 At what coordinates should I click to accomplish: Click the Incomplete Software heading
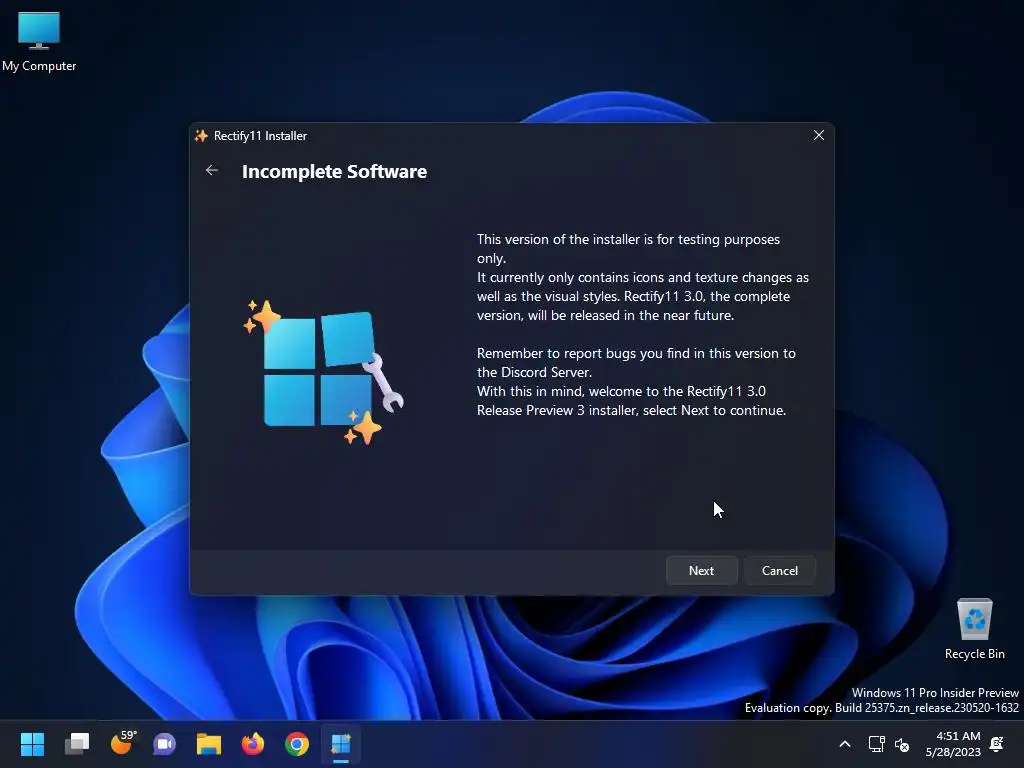pos(334,171)
